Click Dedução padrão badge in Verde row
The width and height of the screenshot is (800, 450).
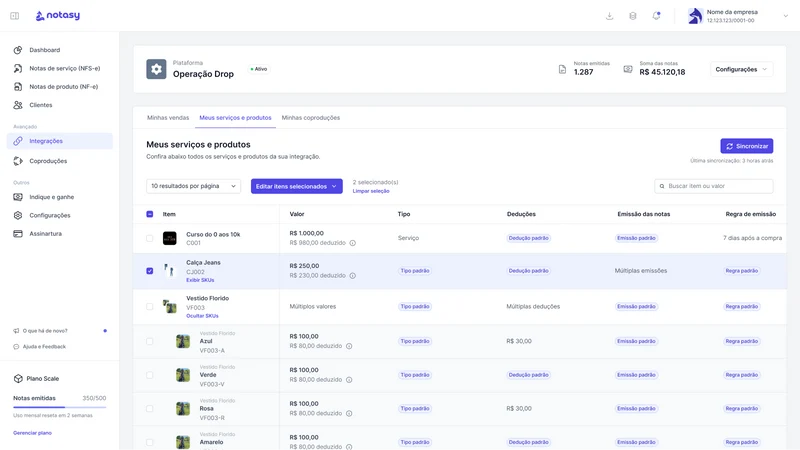(x=529, y=375)
